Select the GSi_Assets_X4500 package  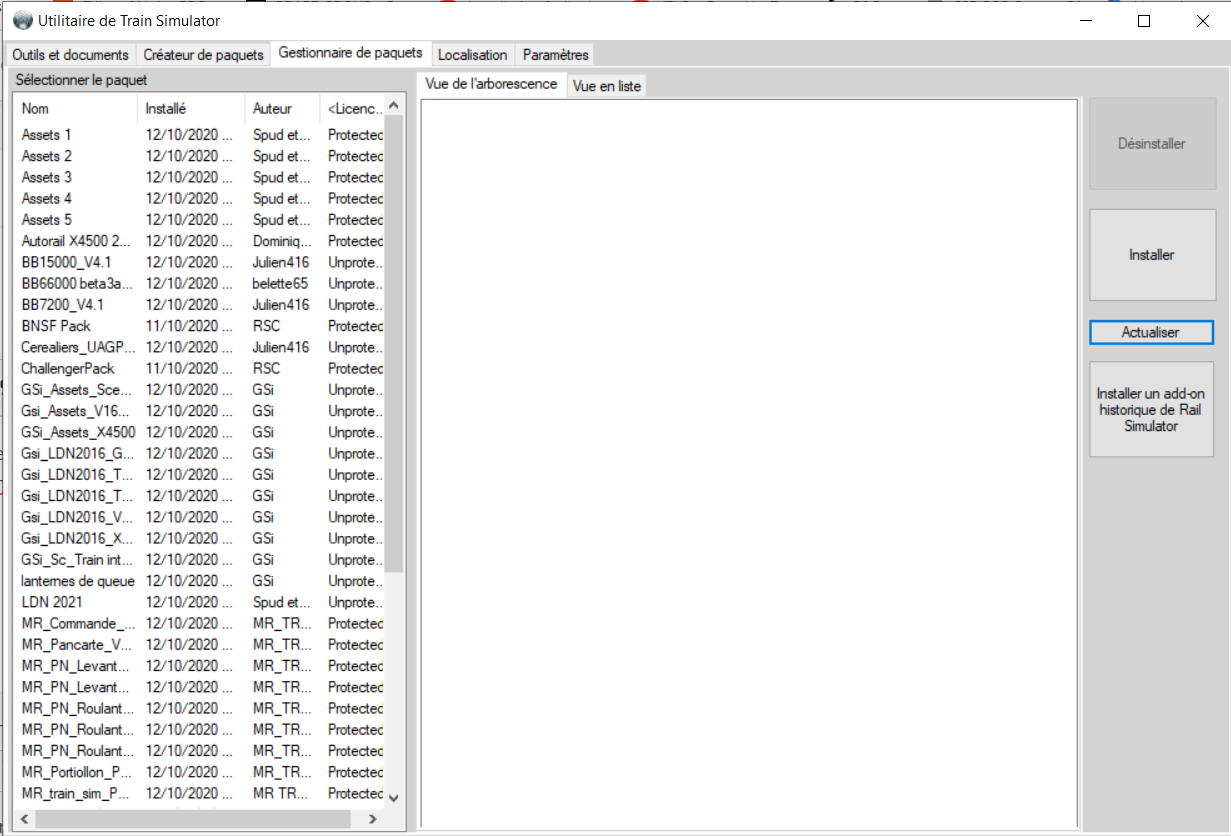coord(199,432)
